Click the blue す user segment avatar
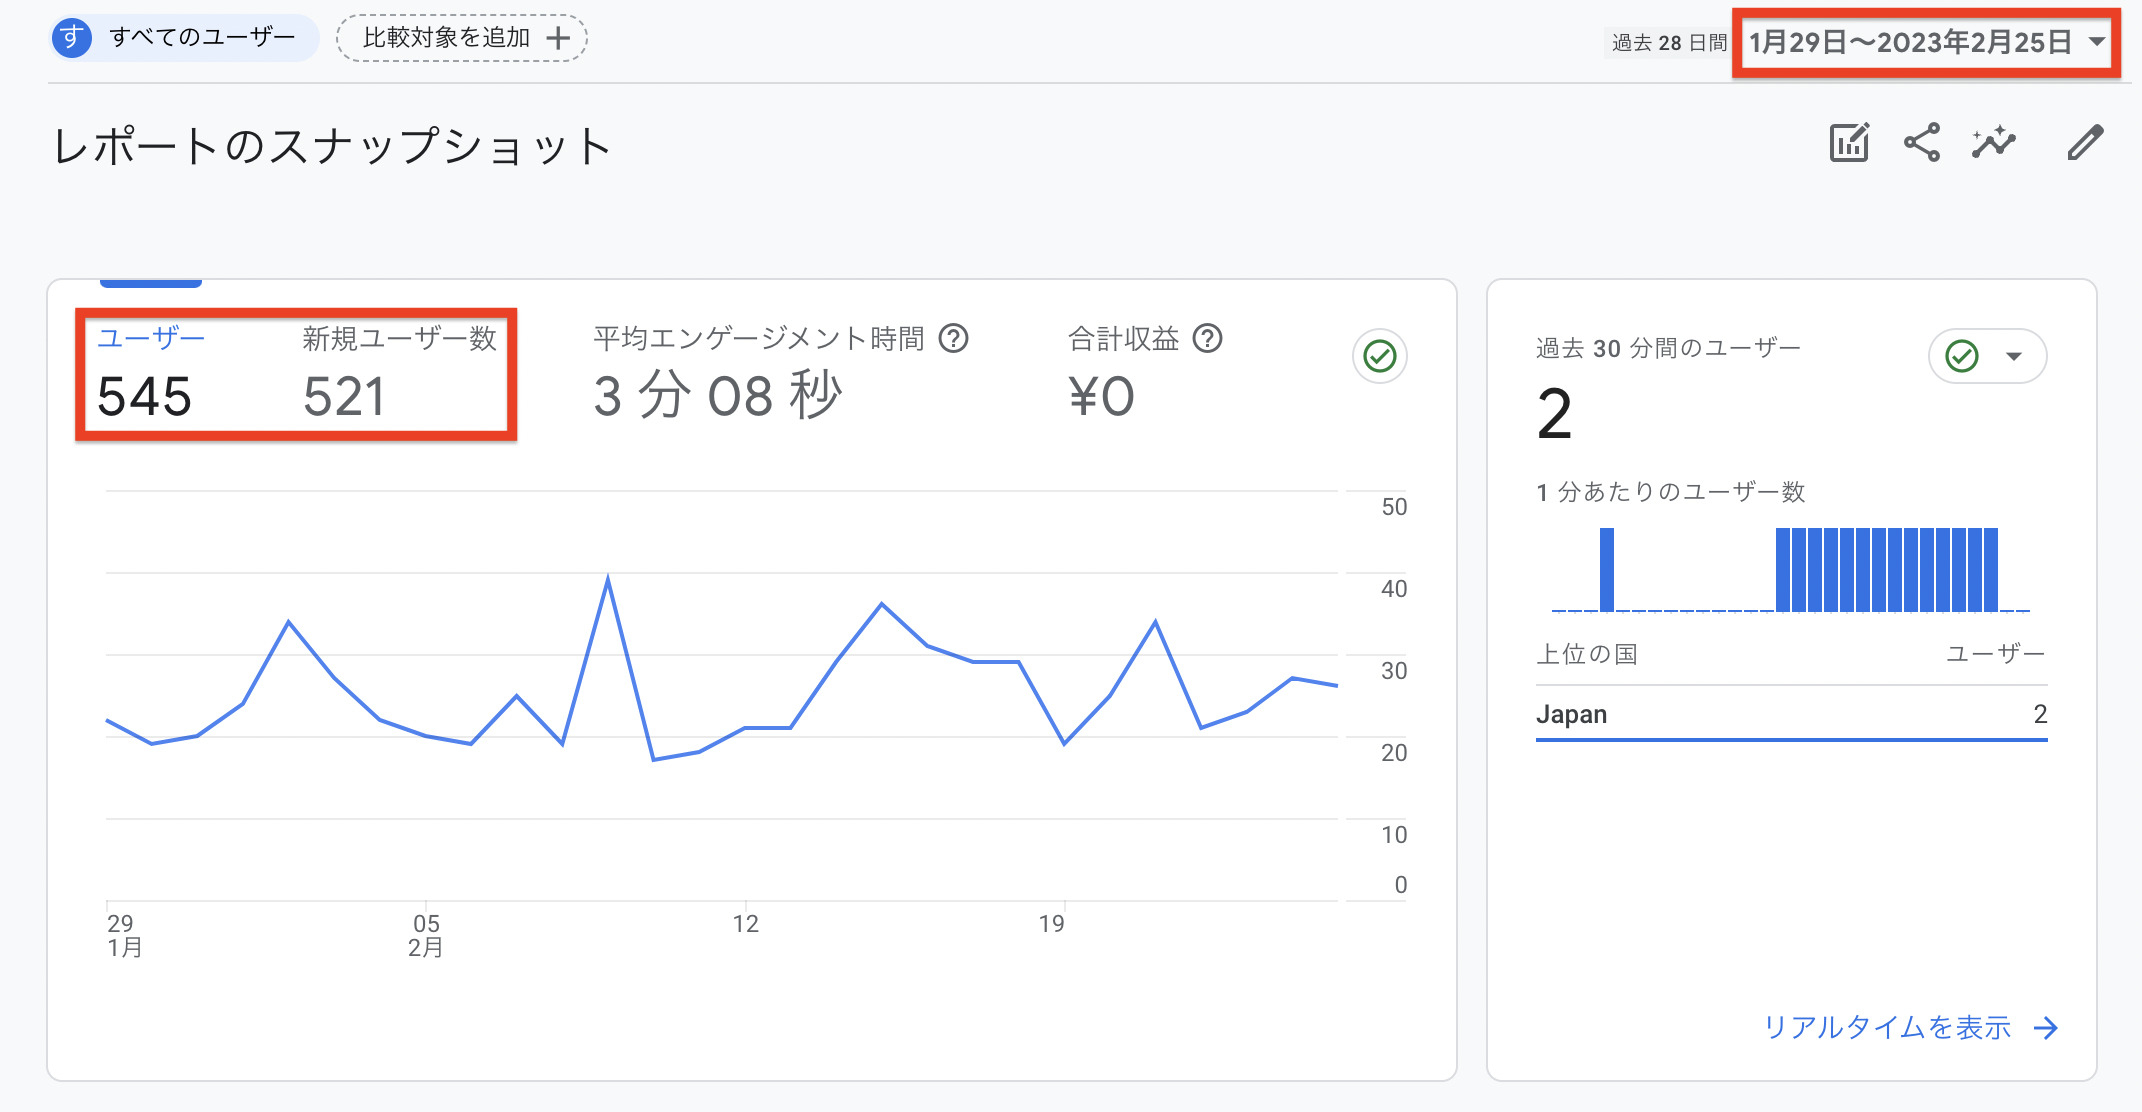This screenshot has width=2142, height=1112. point(71,38)
